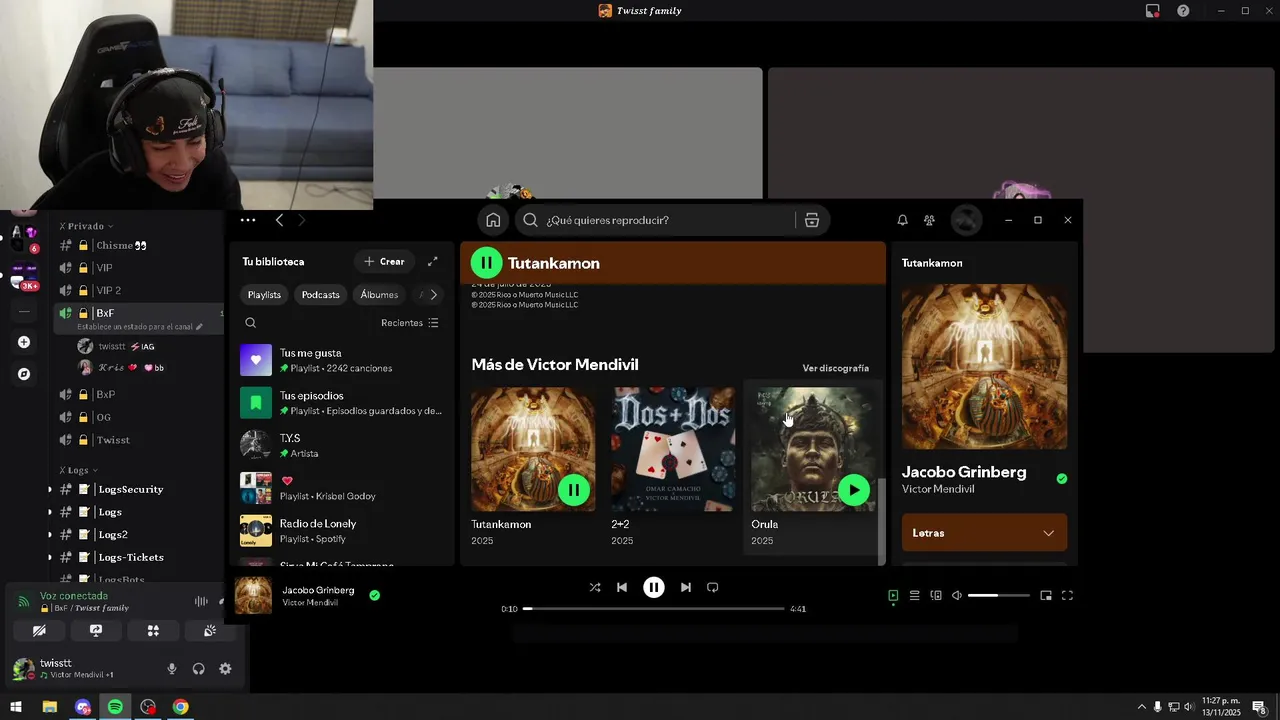Open Spotify profile avatar menu
This screenshot has width=1280, height=720.
coord(966,220)
